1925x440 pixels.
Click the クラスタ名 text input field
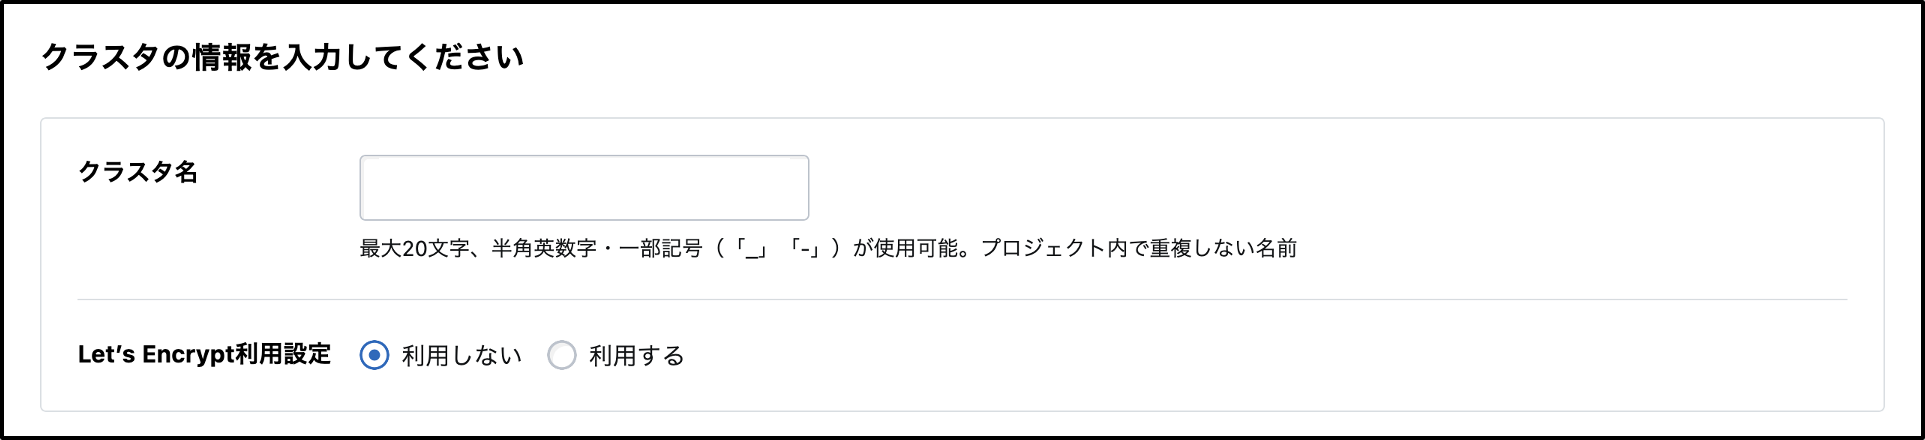pyautogui.click(x=584, y=188)
